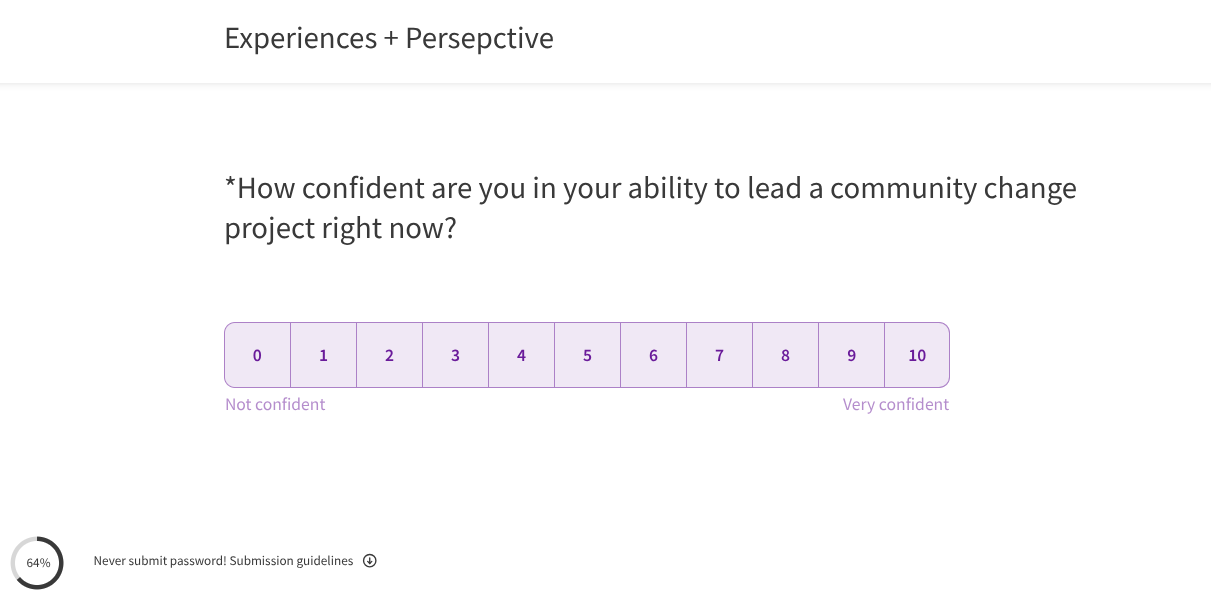This screenshot has width=1211, height=595.
Task: Select rating 0 on the confidence scale
Action: (257, 355)
